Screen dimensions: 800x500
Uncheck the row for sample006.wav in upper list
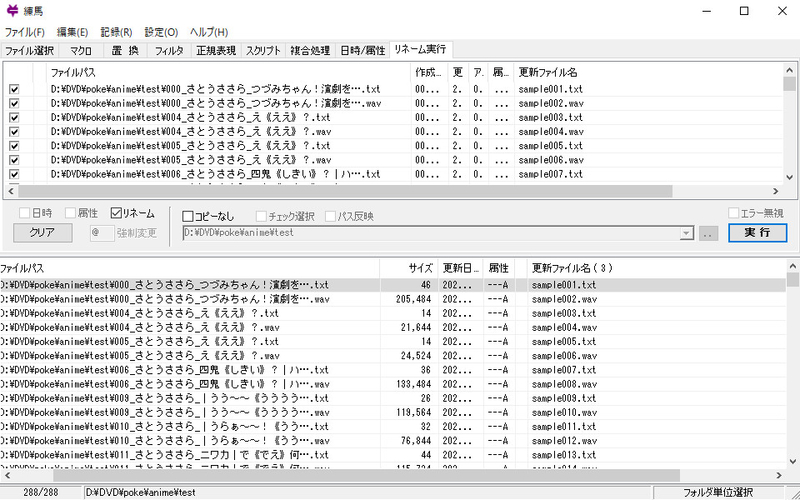[x=14, y=160]
